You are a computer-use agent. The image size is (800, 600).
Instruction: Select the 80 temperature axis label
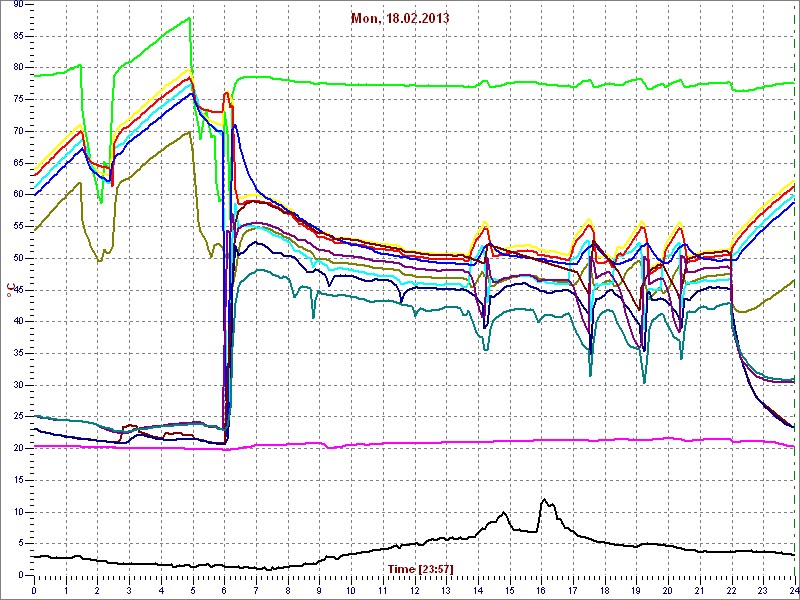click(x=18, y=68)
